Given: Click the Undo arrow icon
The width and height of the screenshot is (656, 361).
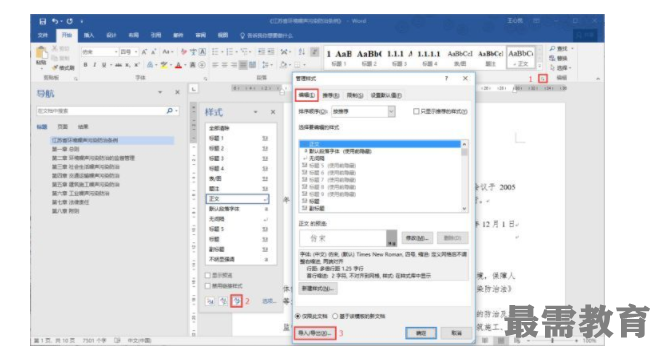Looking at the screenshot, I should coord(55,21).
